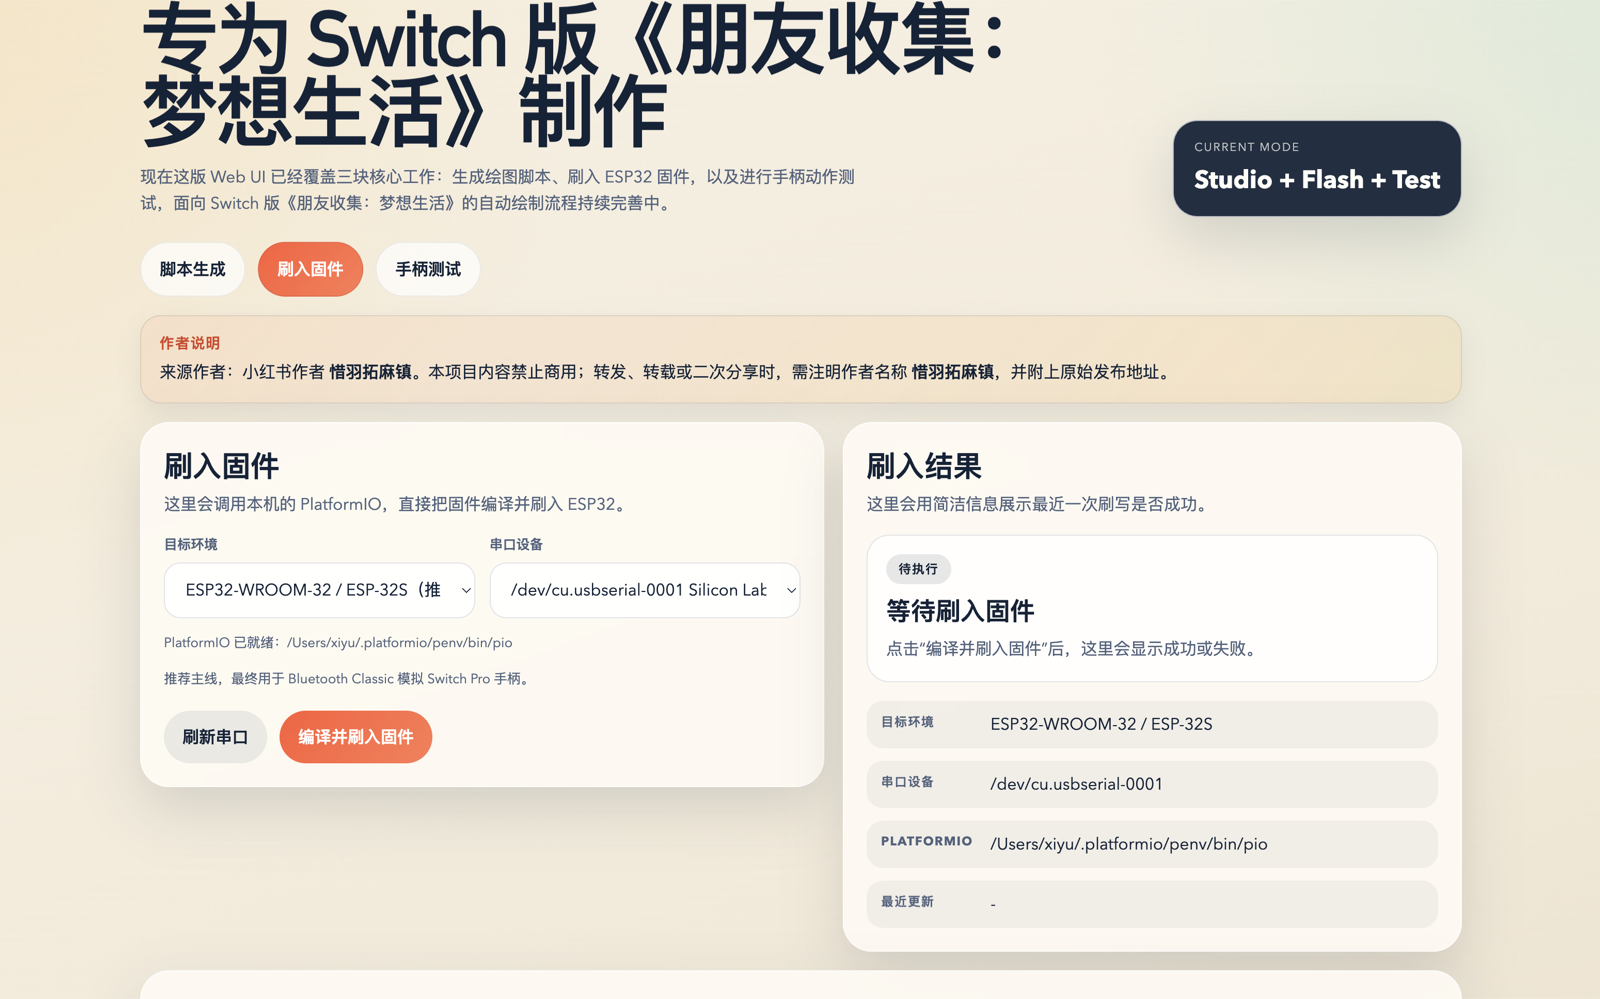This screenshot has width=1600, height=999.
Task: Click the result value ESP32-WROOM-32 / ESP-32S
Action: (1101, 724)
